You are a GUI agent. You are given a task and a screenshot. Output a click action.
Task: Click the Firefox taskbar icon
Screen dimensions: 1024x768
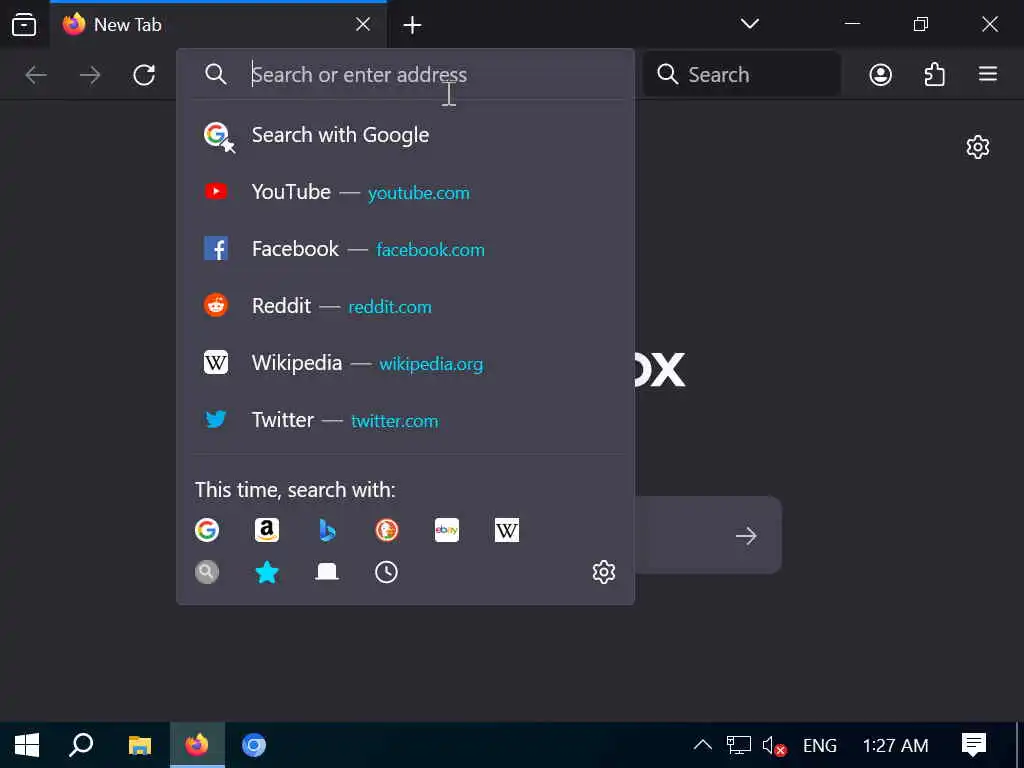click(197, 745)
